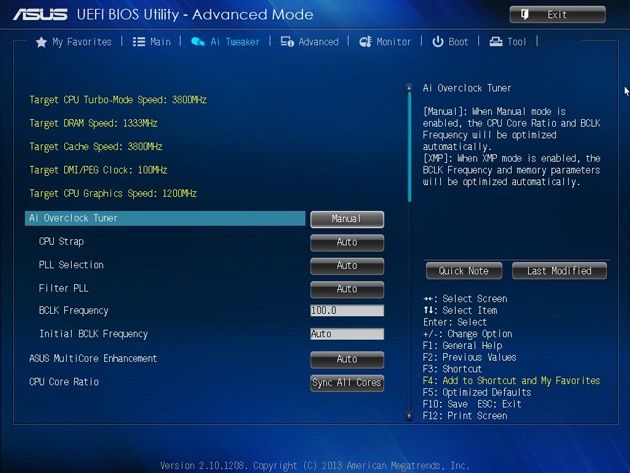Open the Filter PLL Auto dropdown
This screenshot has height=473, width=630.
[347, 289]
